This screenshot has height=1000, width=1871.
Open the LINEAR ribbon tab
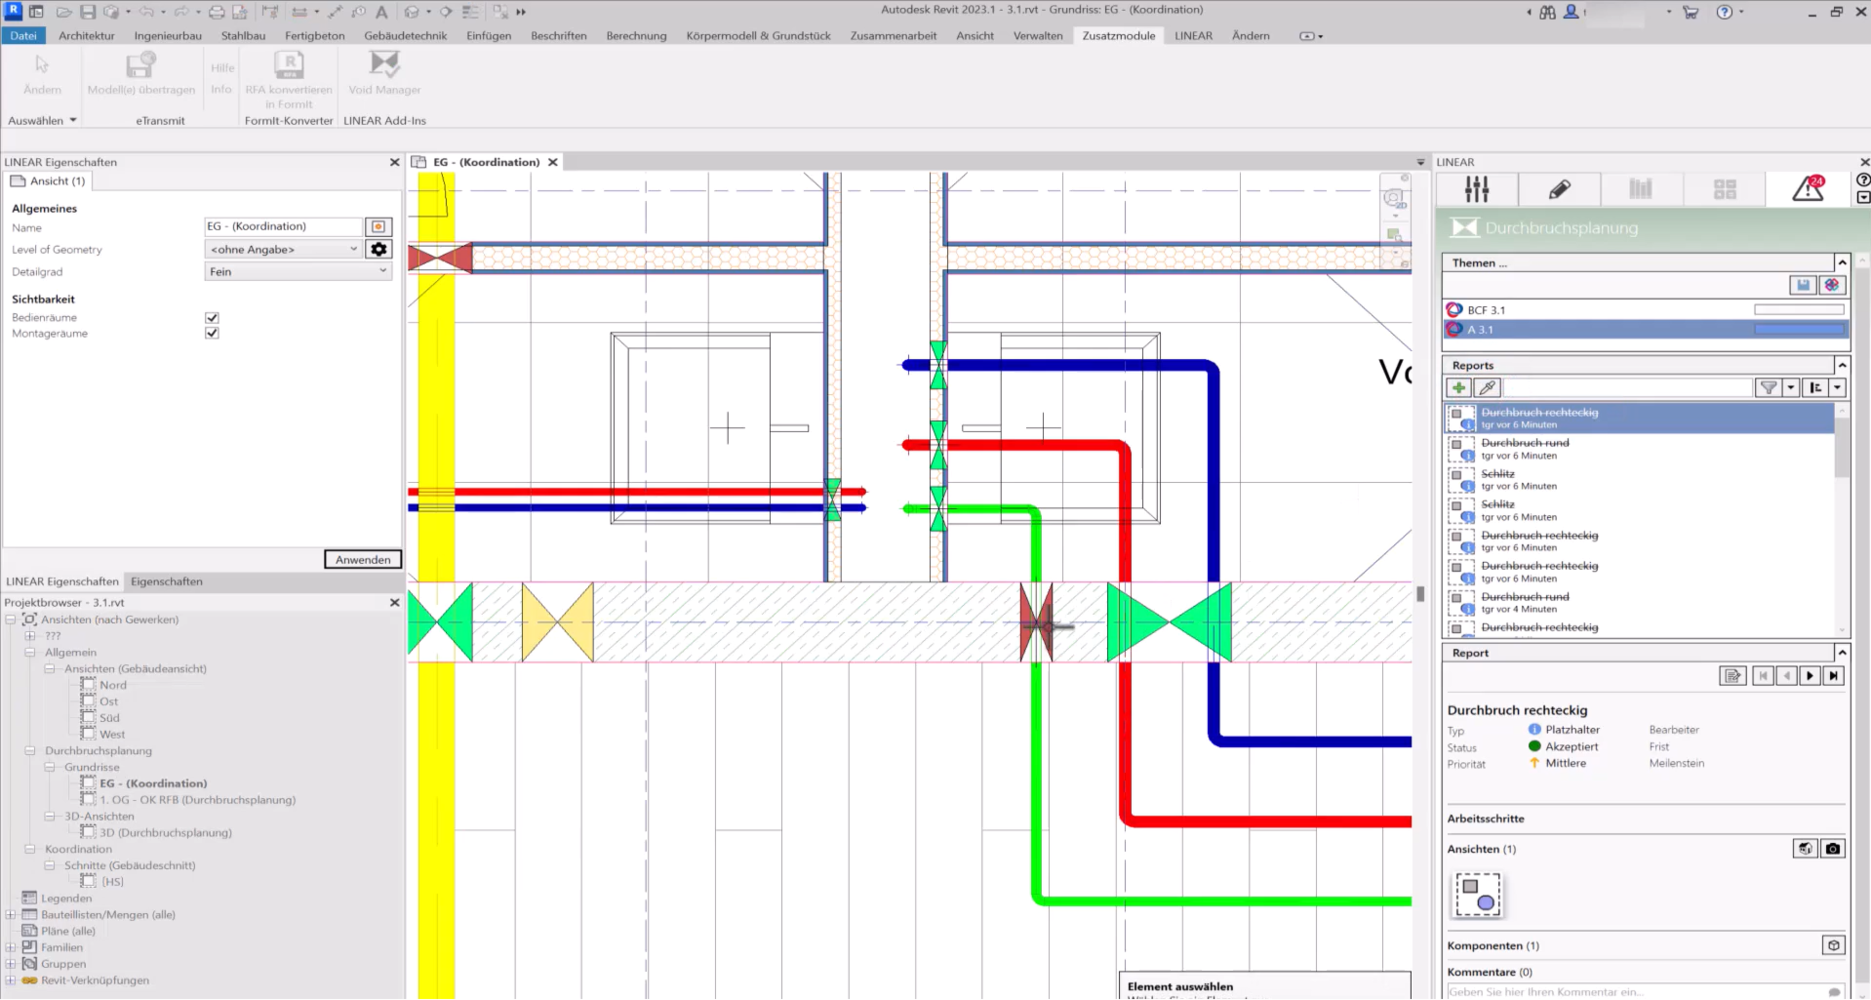click(x=1193, y=35)
